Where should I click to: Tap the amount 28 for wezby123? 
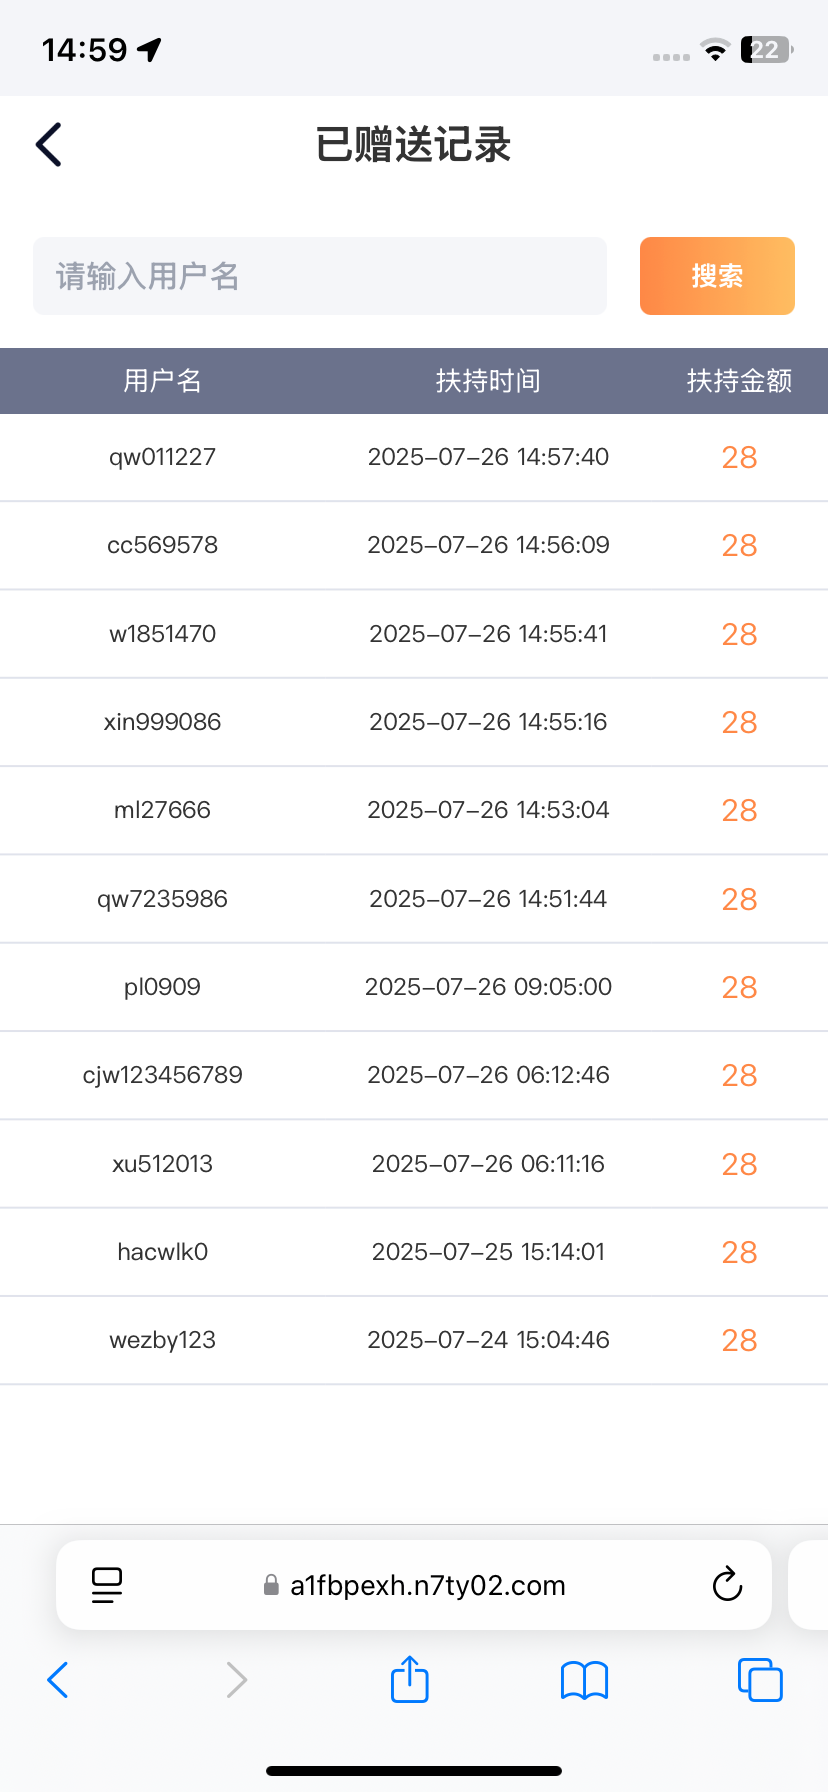click(739, 1340)
